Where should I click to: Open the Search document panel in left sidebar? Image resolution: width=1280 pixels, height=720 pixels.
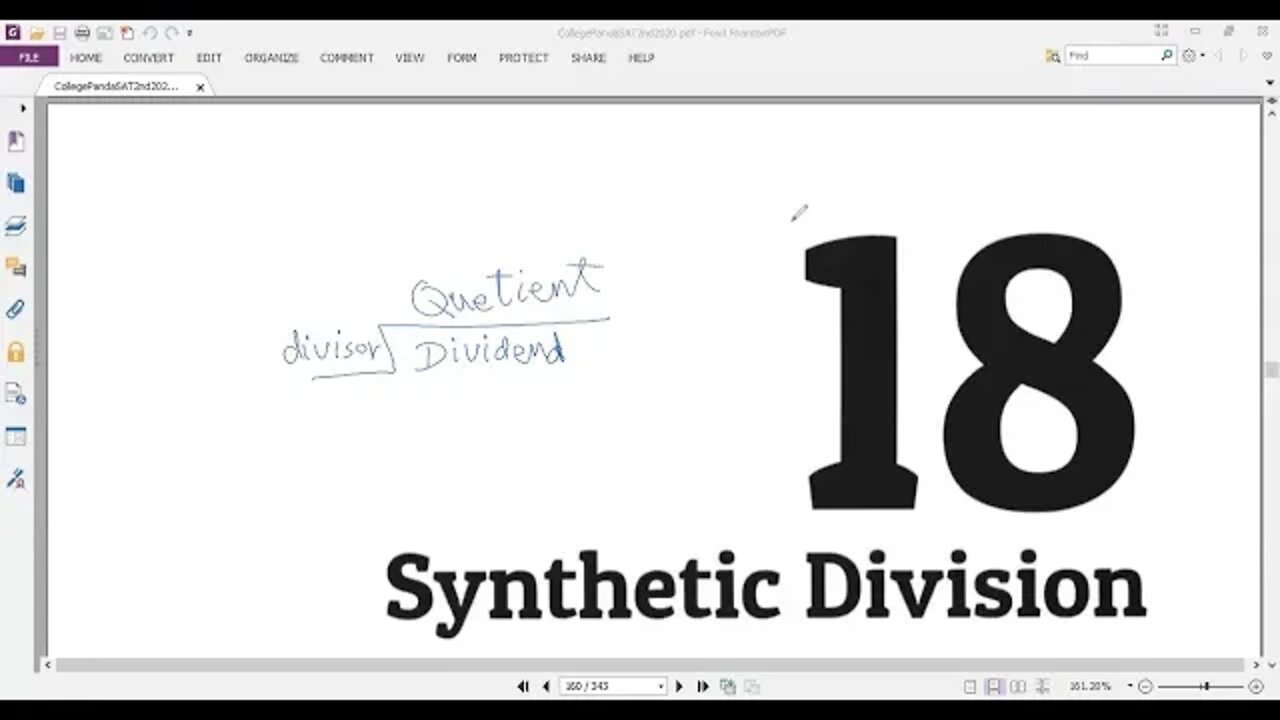[16, 394]
